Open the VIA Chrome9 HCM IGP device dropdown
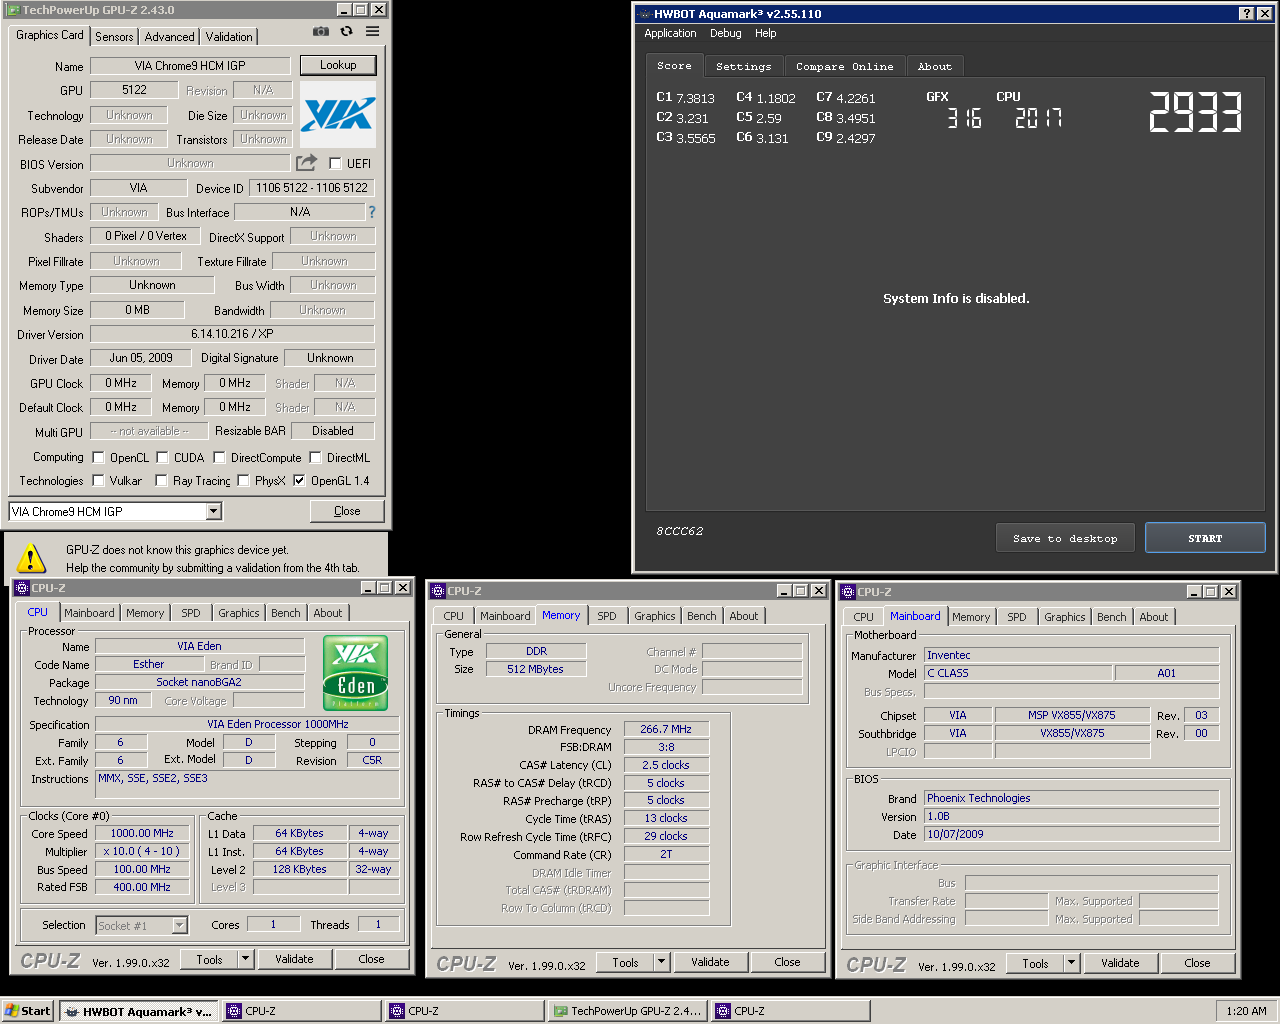This screenshot has width=1280, height=1024. coord(213,511)
